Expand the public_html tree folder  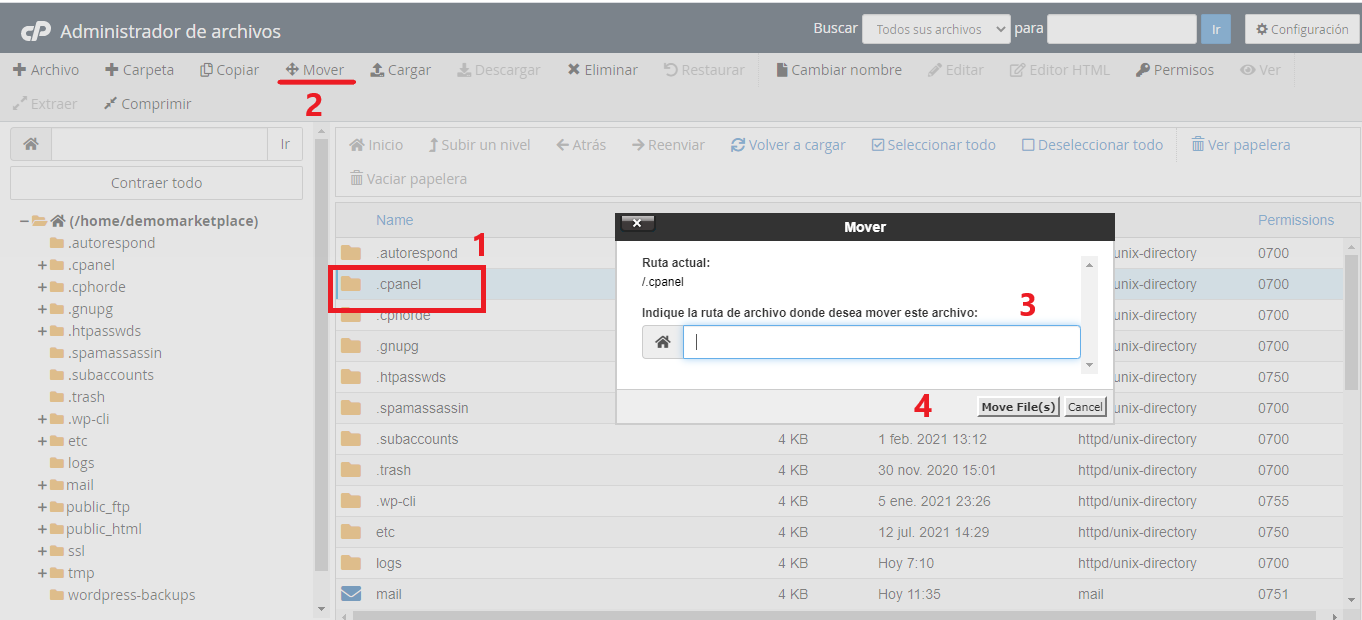43,529
